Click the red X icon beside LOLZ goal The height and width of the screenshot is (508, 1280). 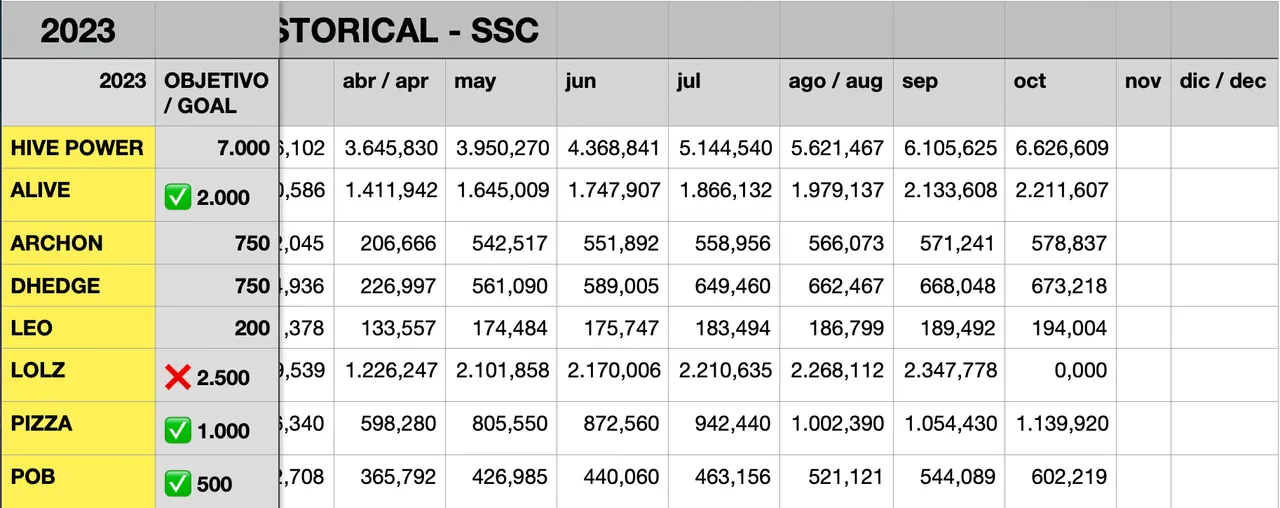point(178,377)
